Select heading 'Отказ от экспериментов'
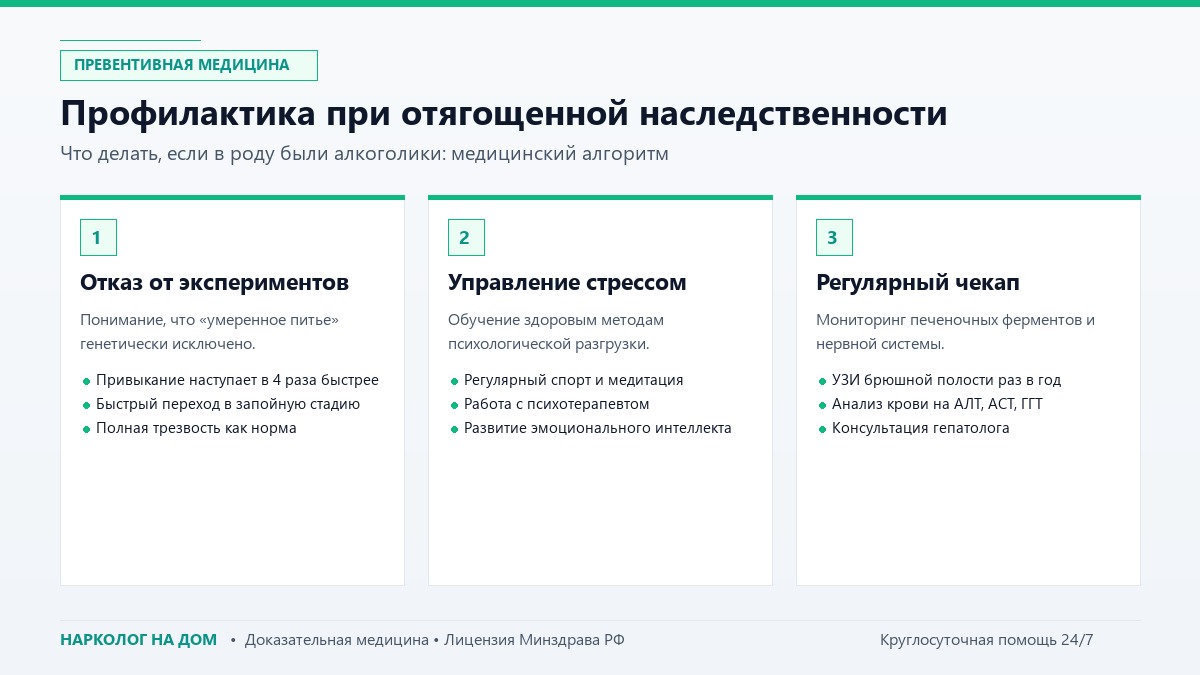The height and width of the screenshot is (675, 1200). (x=214, y=283)
